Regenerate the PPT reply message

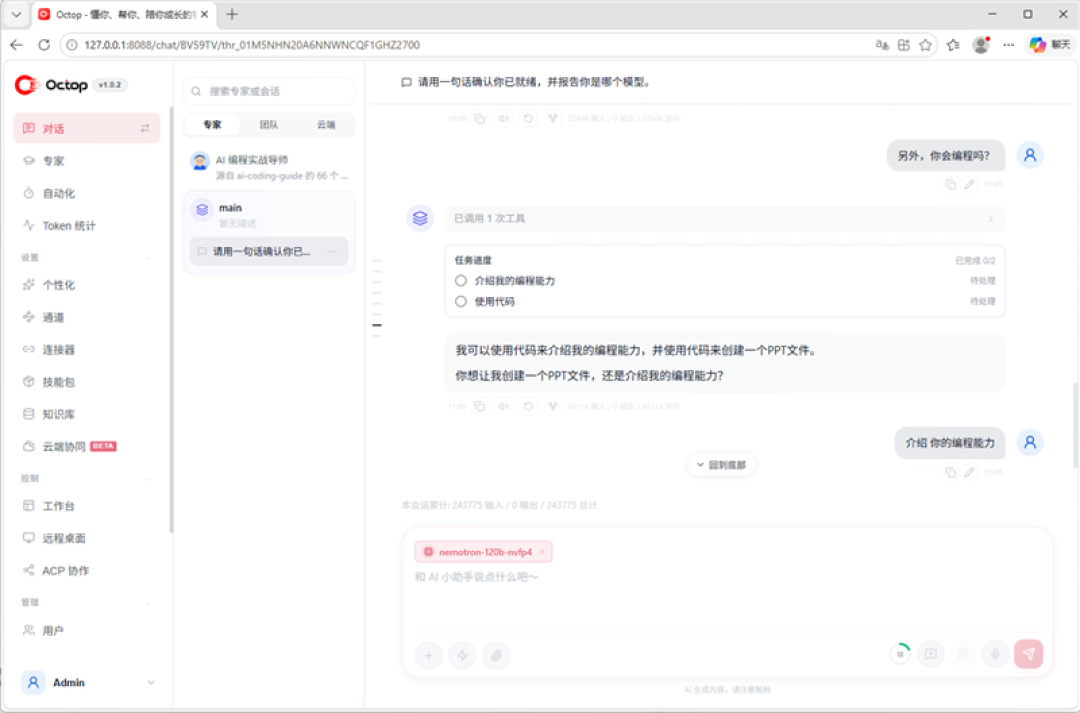click(x=528, y=406)
